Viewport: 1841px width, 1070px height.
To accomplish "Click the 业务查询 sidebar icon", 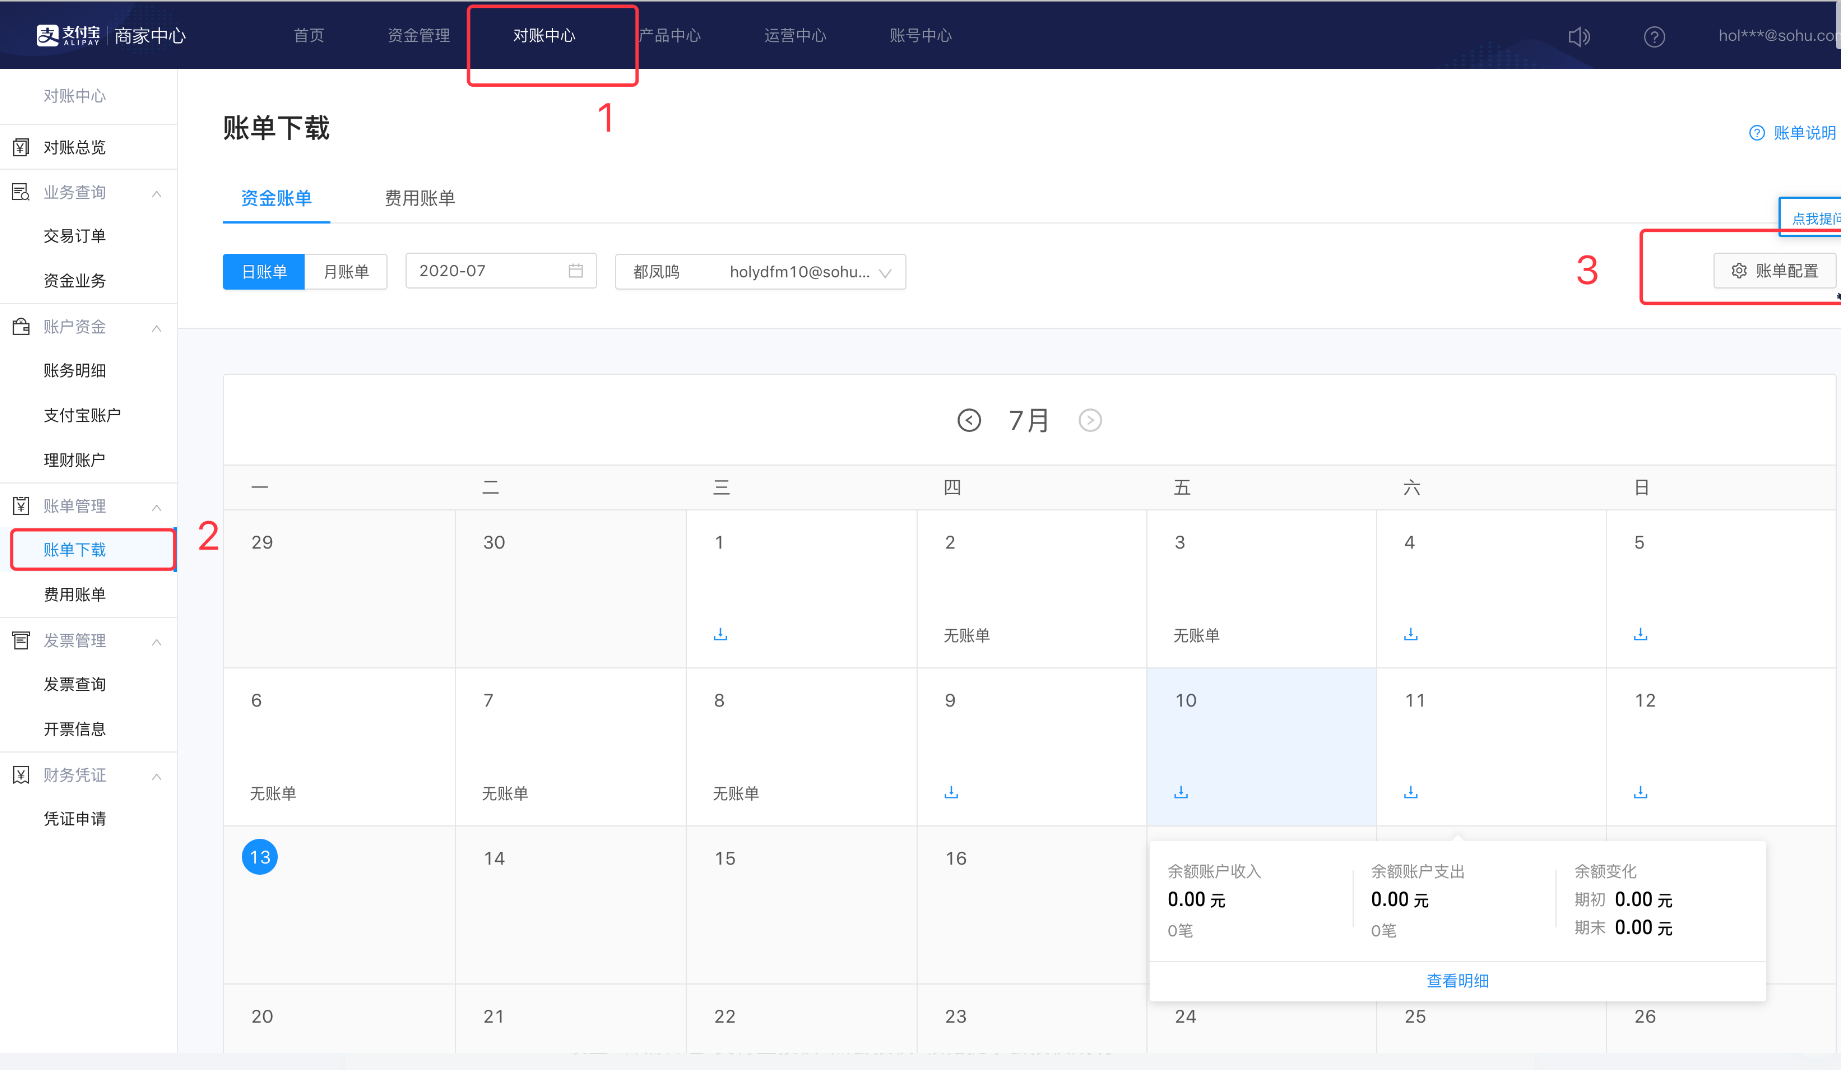I will pyautogui.click(x=21, y=192).
